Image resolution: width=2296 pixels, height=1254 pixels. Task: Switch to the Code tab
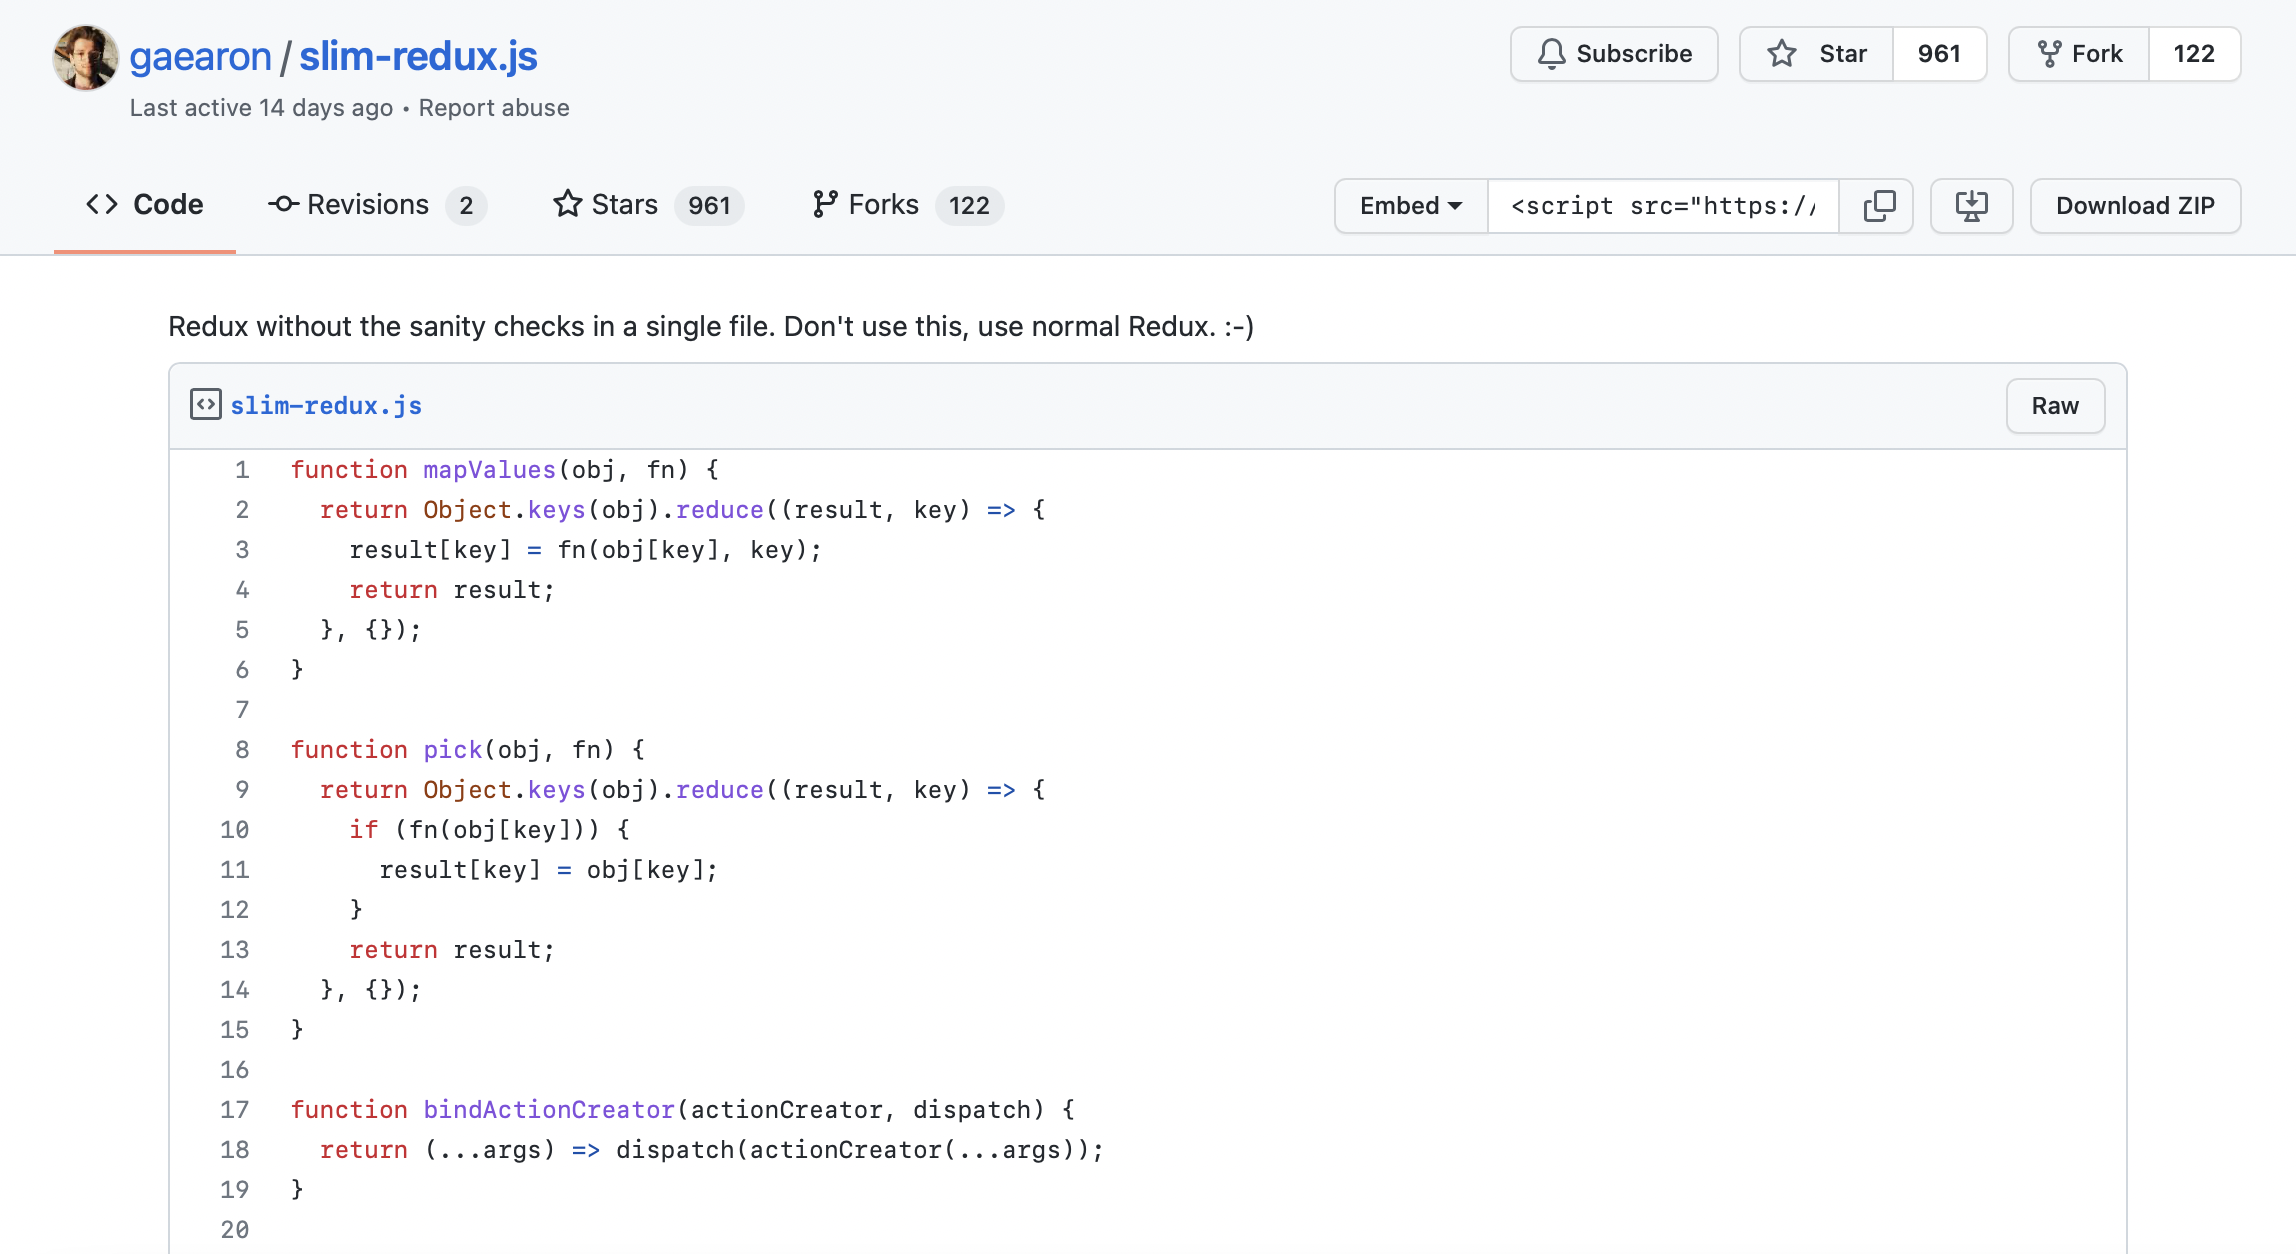click(145, 205)
